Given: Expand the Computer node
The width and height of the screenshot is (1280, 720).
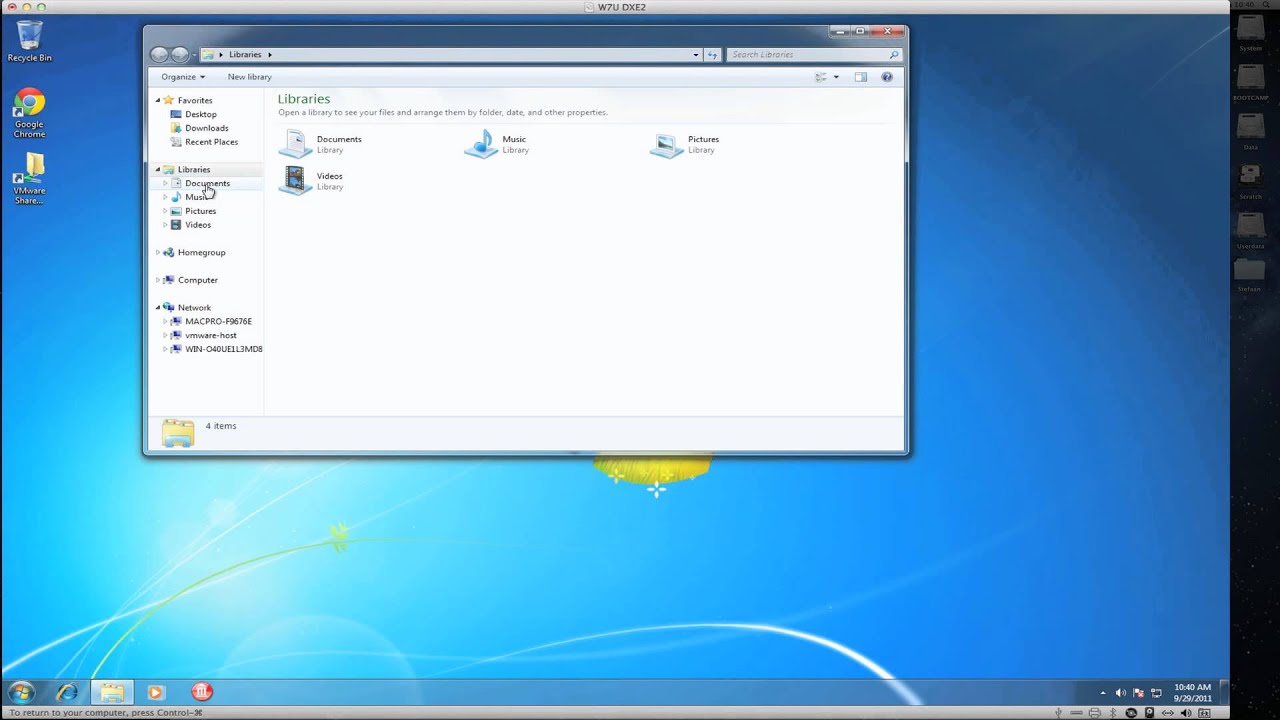Looking at the screenshot, I should tap(157, 280).
